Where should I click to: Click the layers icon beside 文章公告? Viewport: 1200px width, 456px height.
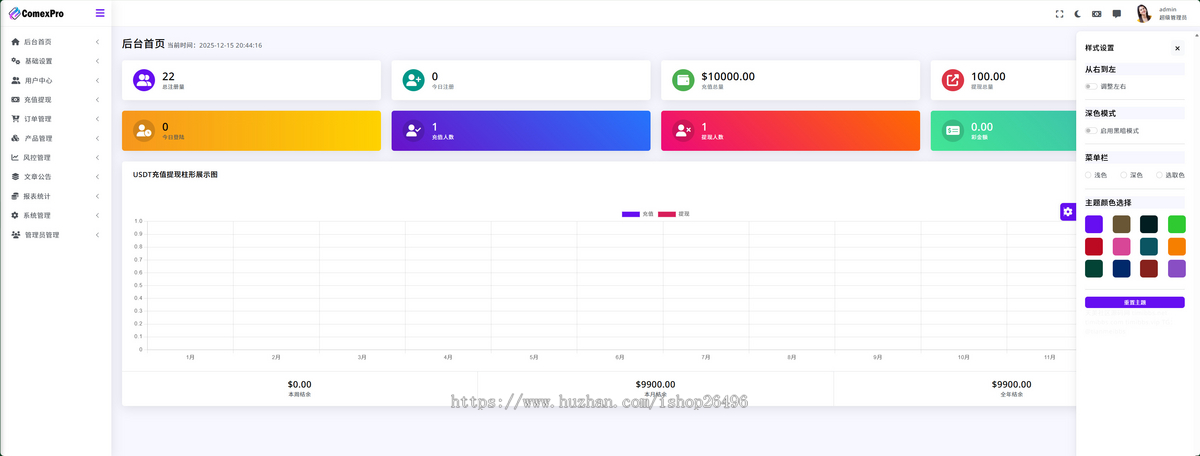coord(15,177)
